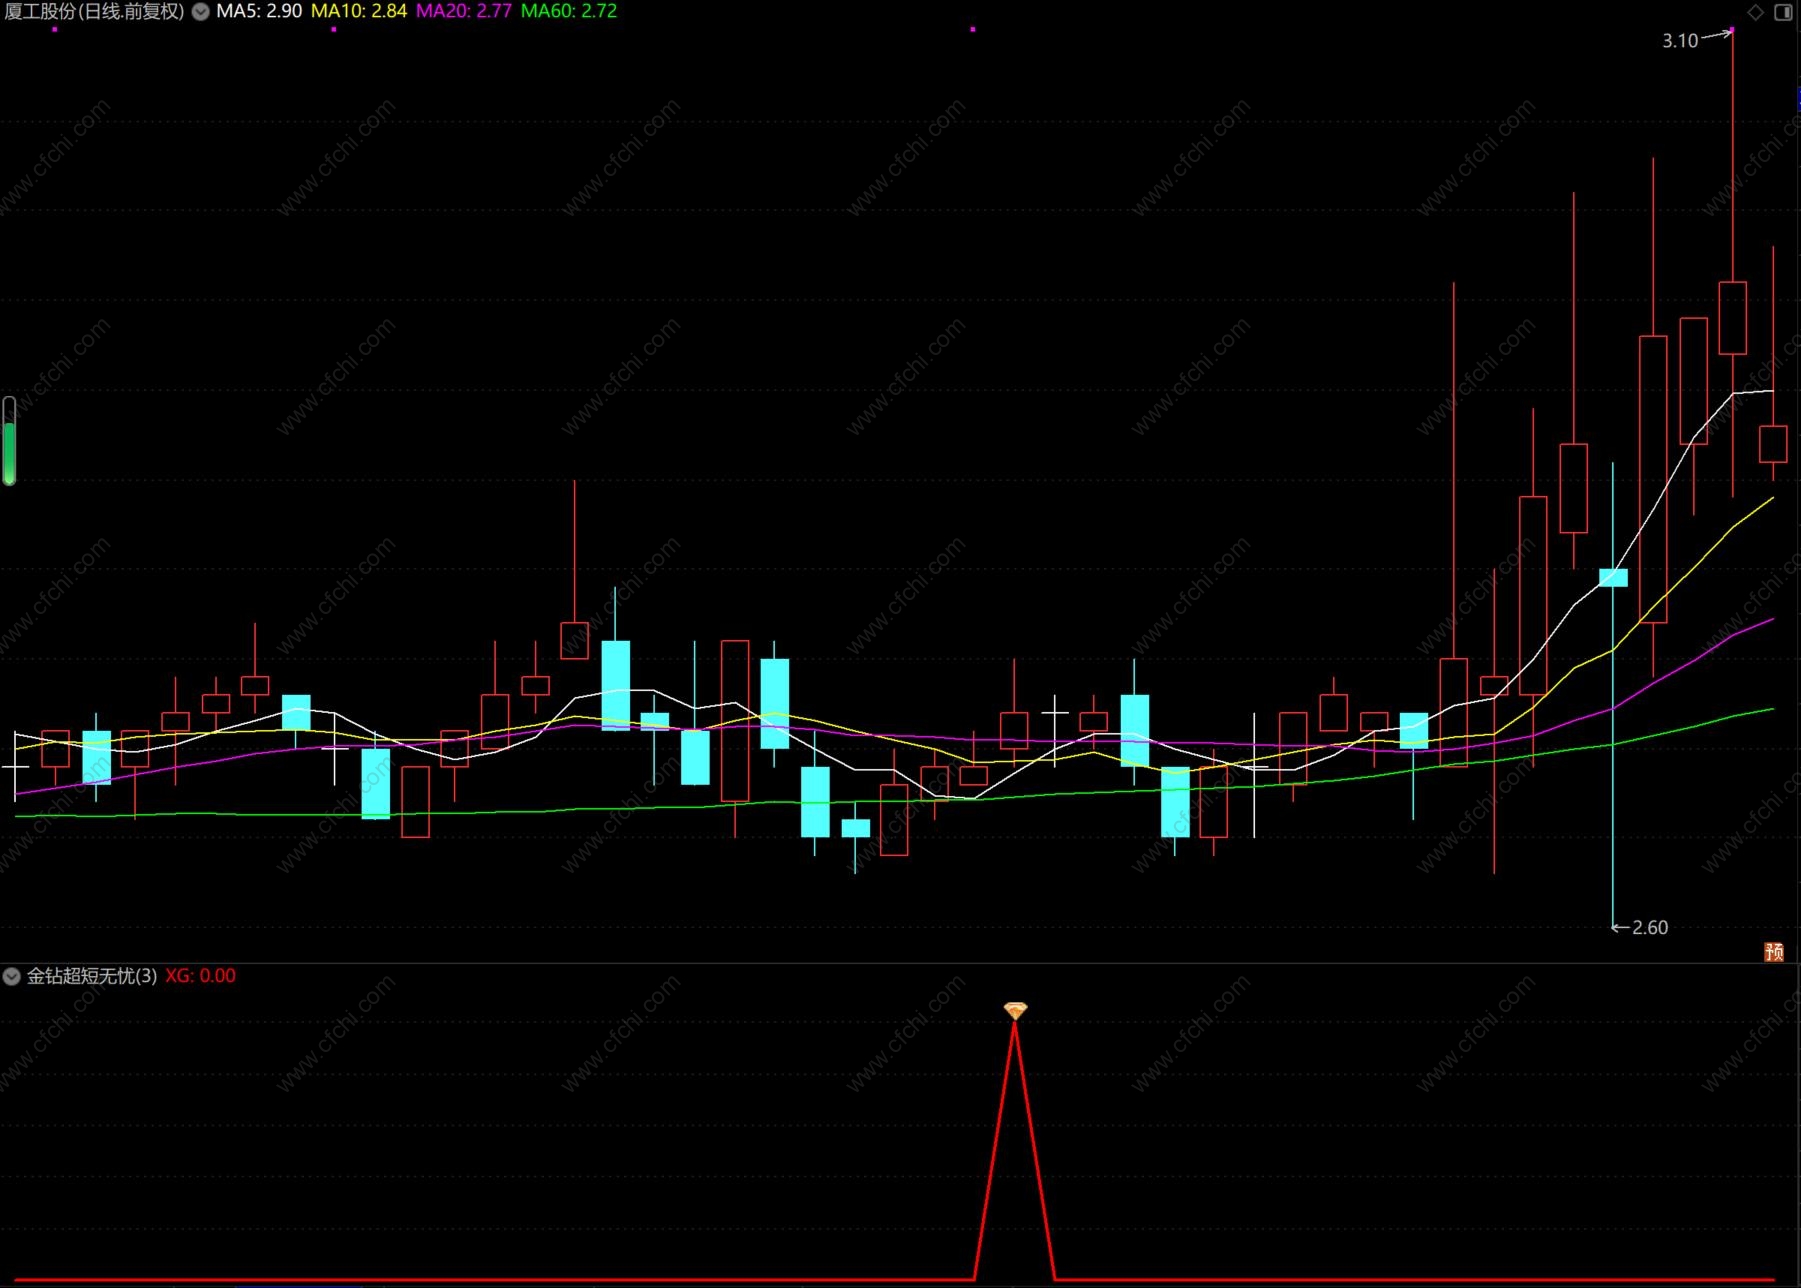1801x1288 pixels.
Task: Click the 2.60 low price label
Action: click(x=1650, y=928)
